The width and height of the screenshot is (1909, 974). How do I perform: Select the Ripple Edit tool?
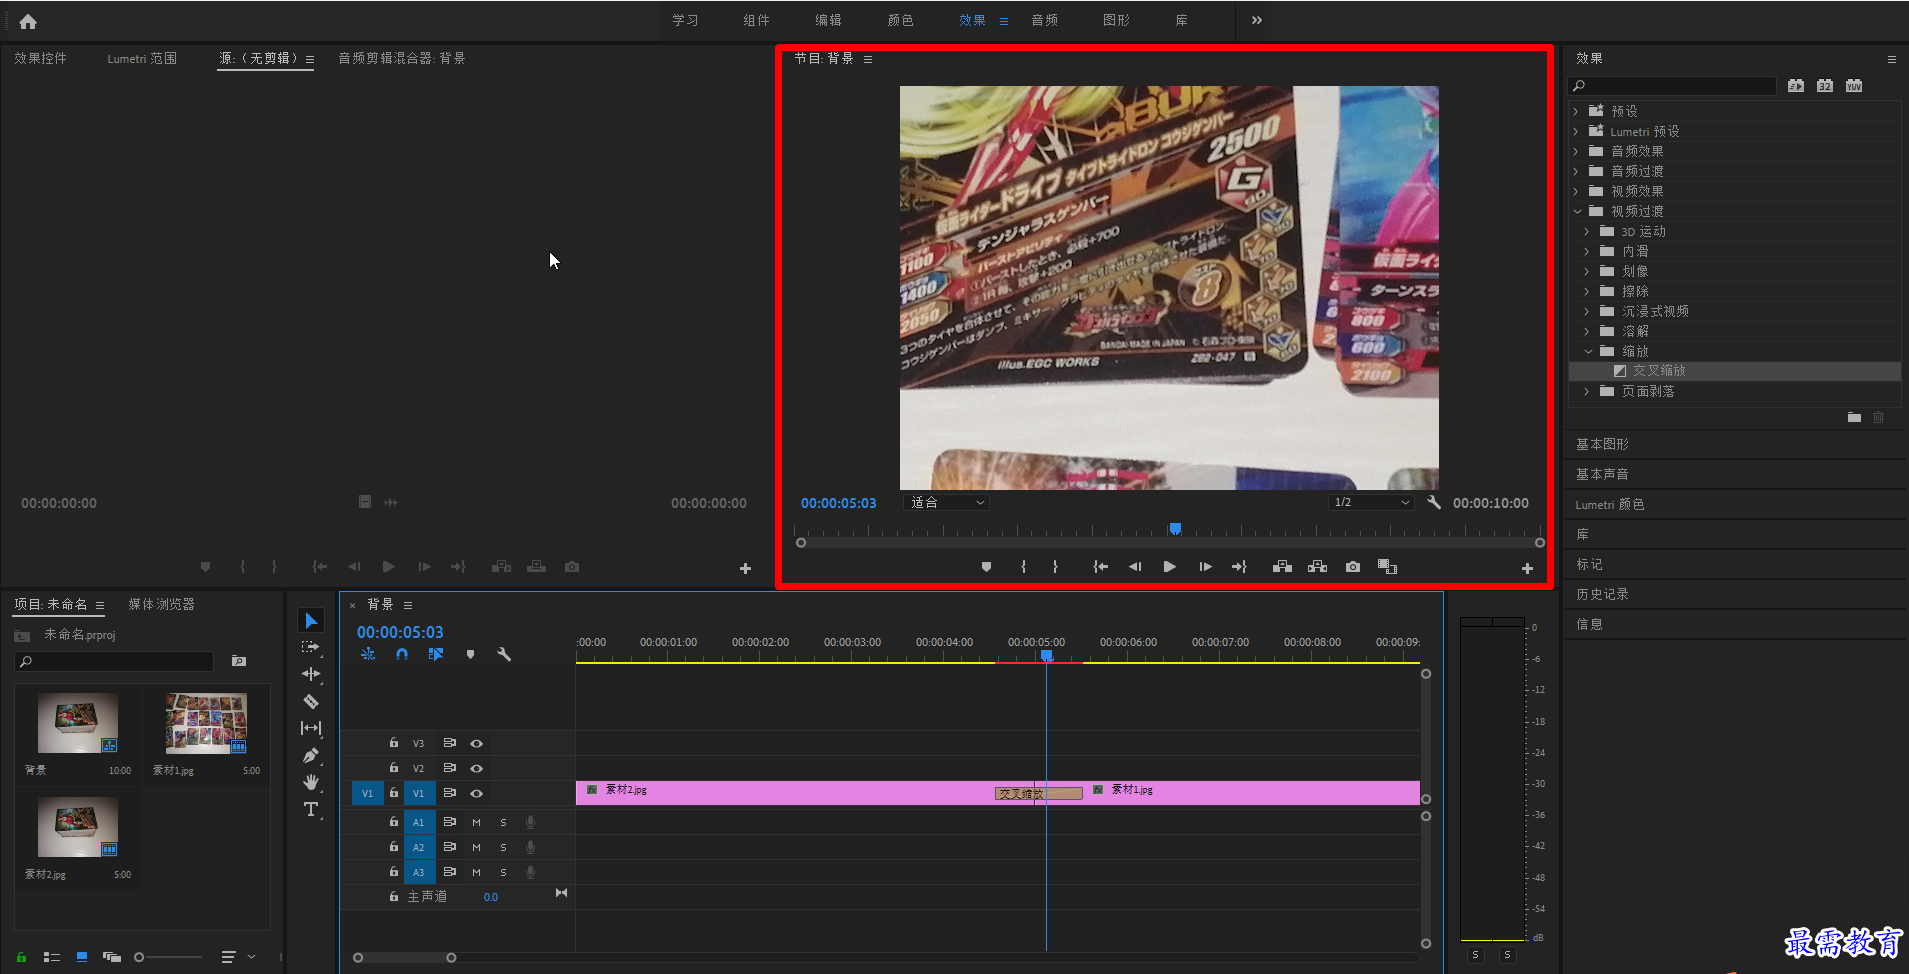tap(311, 674)
